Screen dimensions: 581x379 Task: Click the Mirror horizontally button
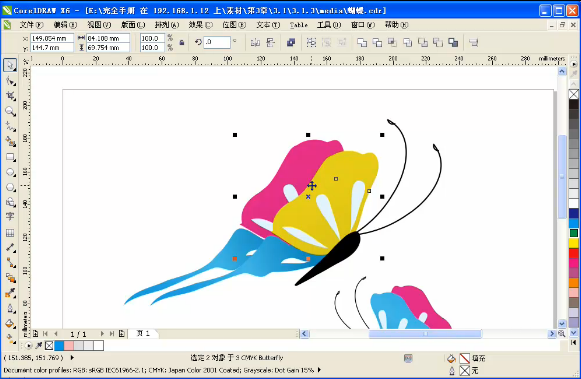pyautogui.click(x=255, y=43)
